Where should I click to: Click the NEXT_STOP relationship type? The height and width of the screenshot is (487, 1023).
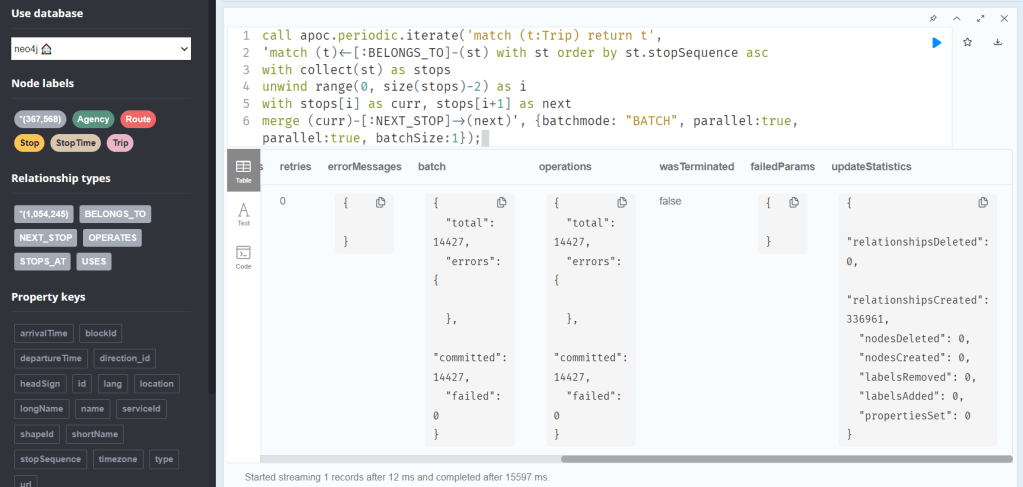[45, 238]
